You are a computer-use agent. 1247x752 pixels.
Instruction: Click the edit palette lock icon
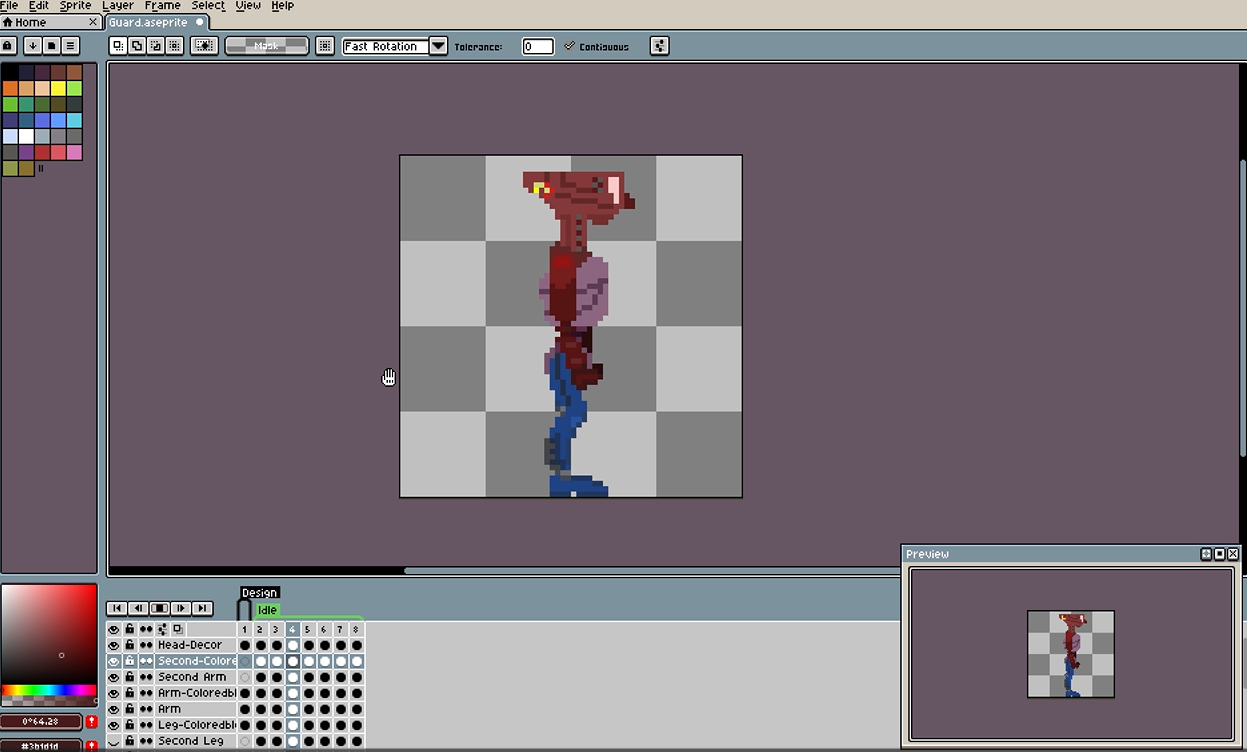coord(8,45)
